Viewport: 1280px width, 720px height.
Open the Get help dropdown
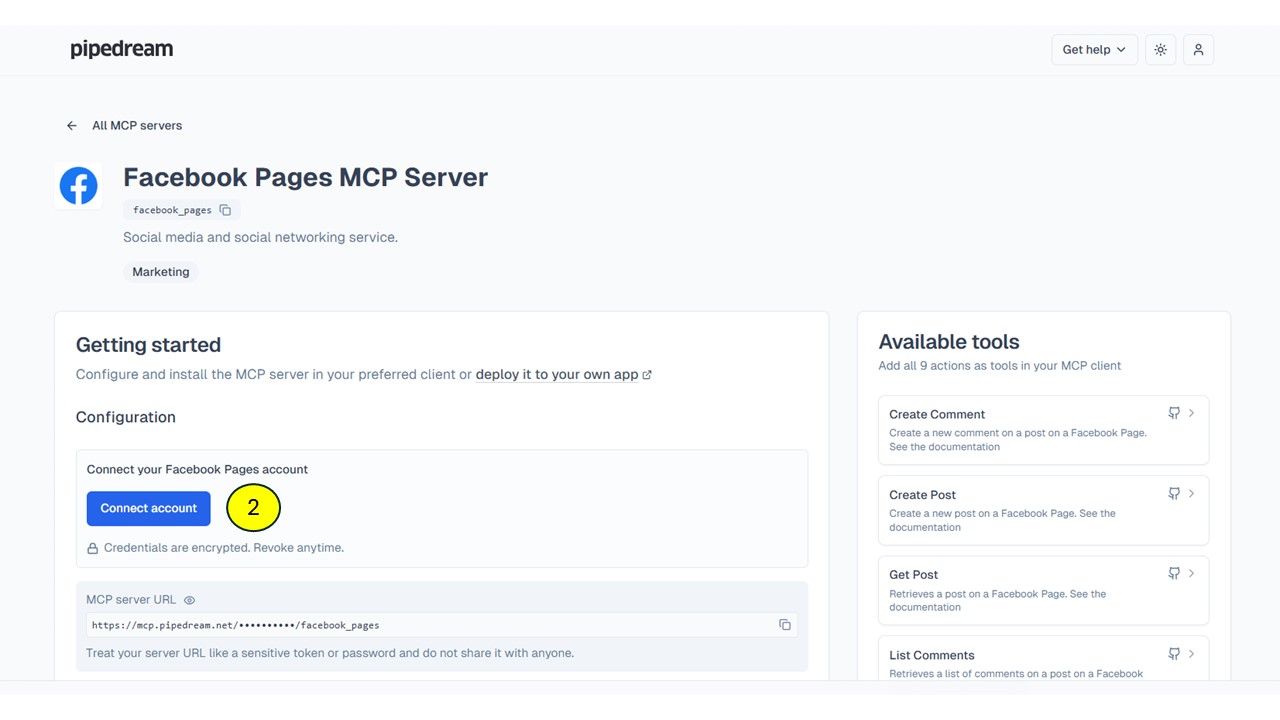click(1094, 50)
